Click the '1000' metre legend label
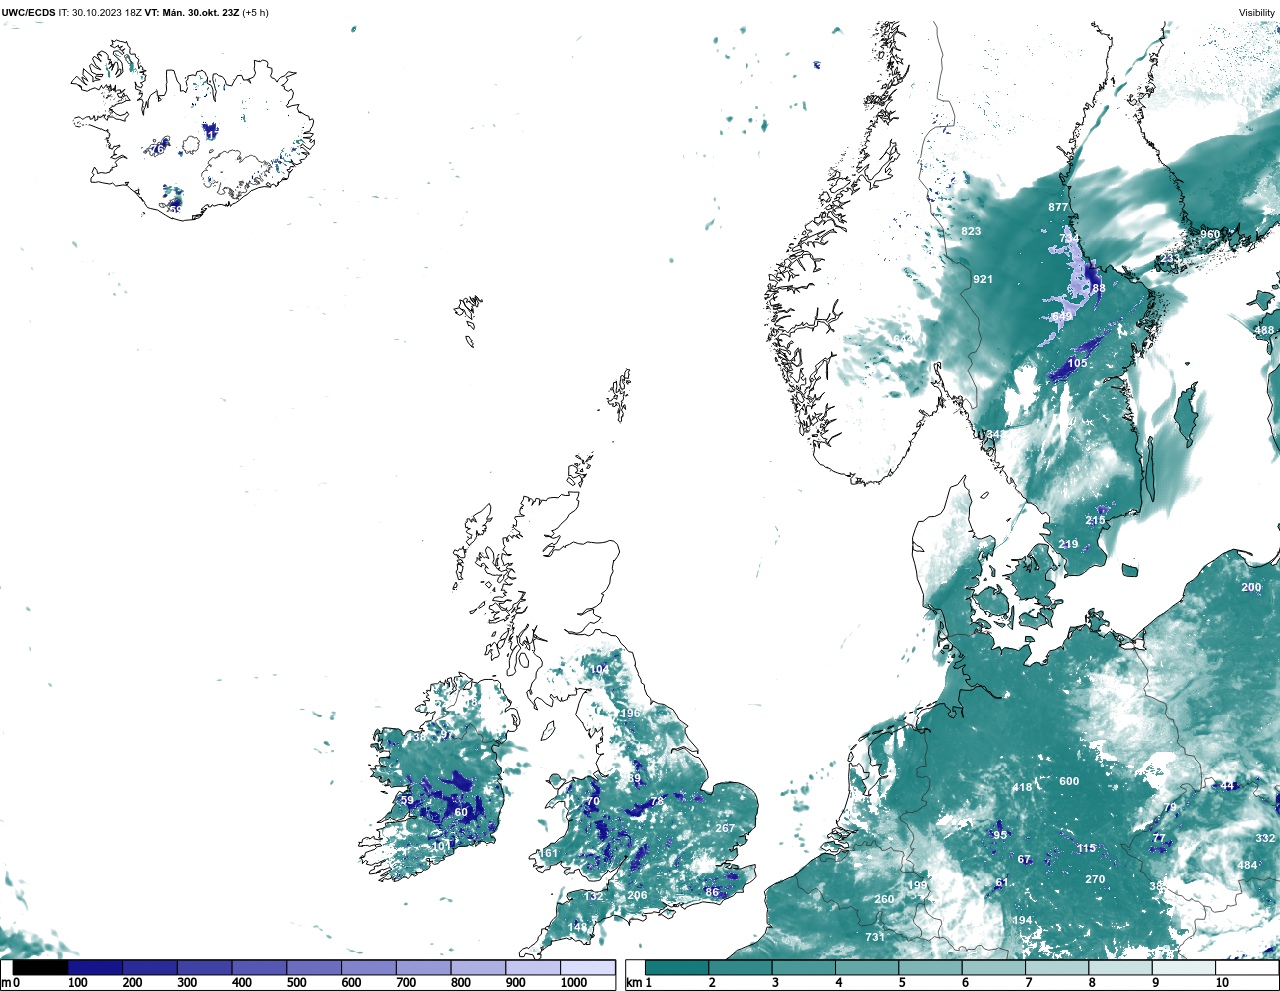 pos(573,983)
